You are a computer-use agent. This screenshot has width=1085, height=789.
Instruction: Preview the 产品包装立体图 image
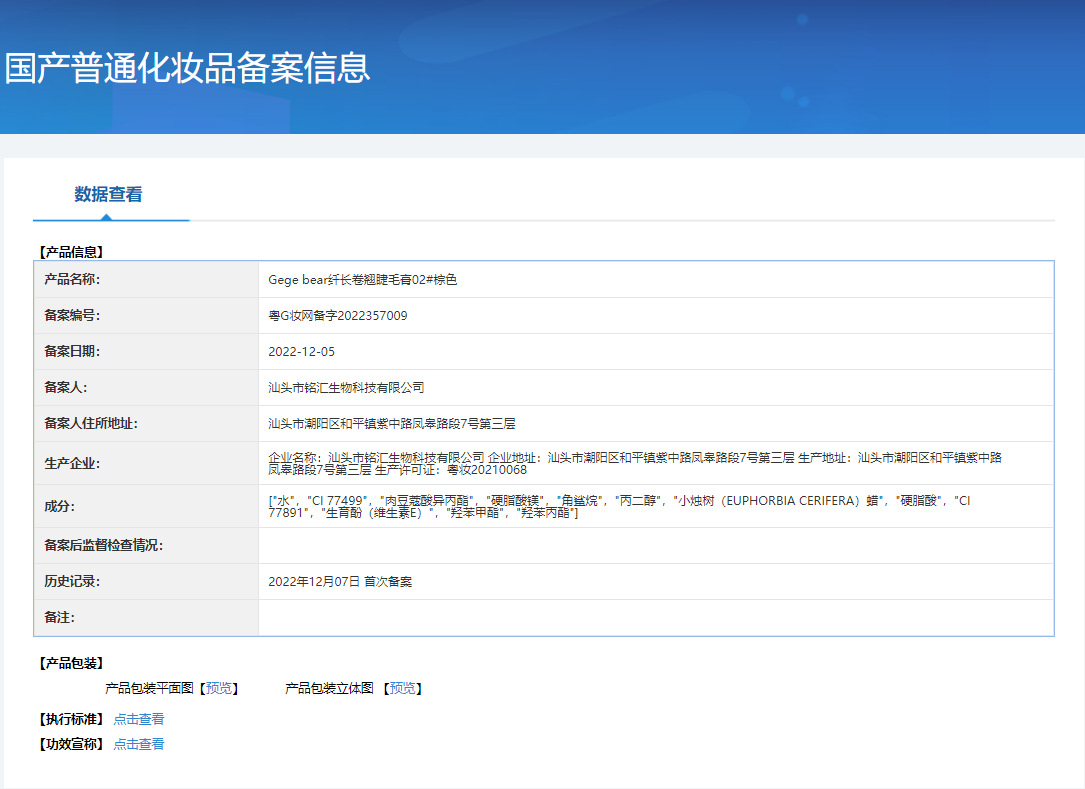403,688
